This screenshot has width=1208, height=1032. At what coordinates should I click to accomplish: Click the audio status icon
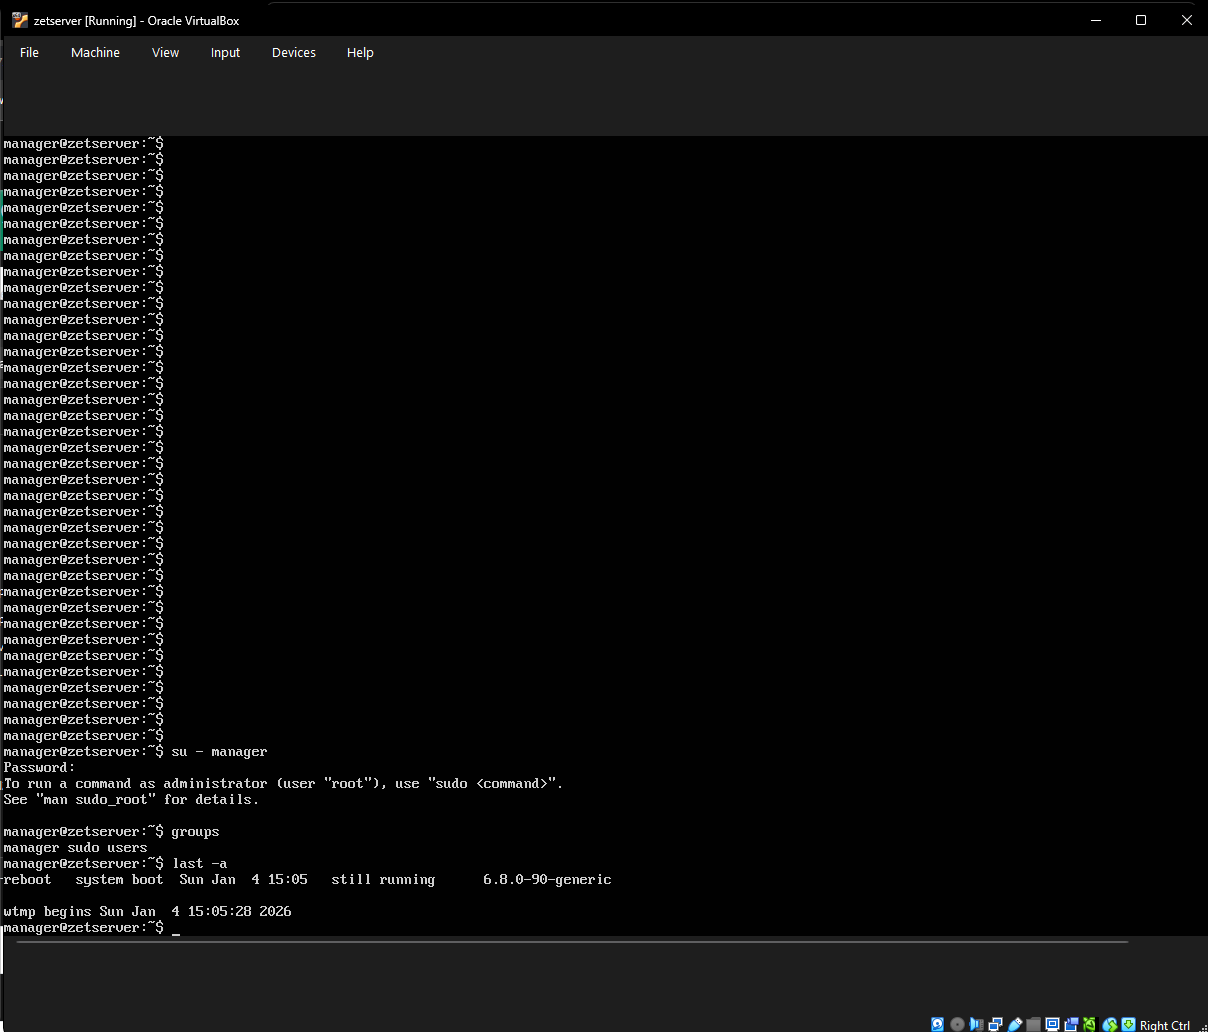pos(977,1024)
